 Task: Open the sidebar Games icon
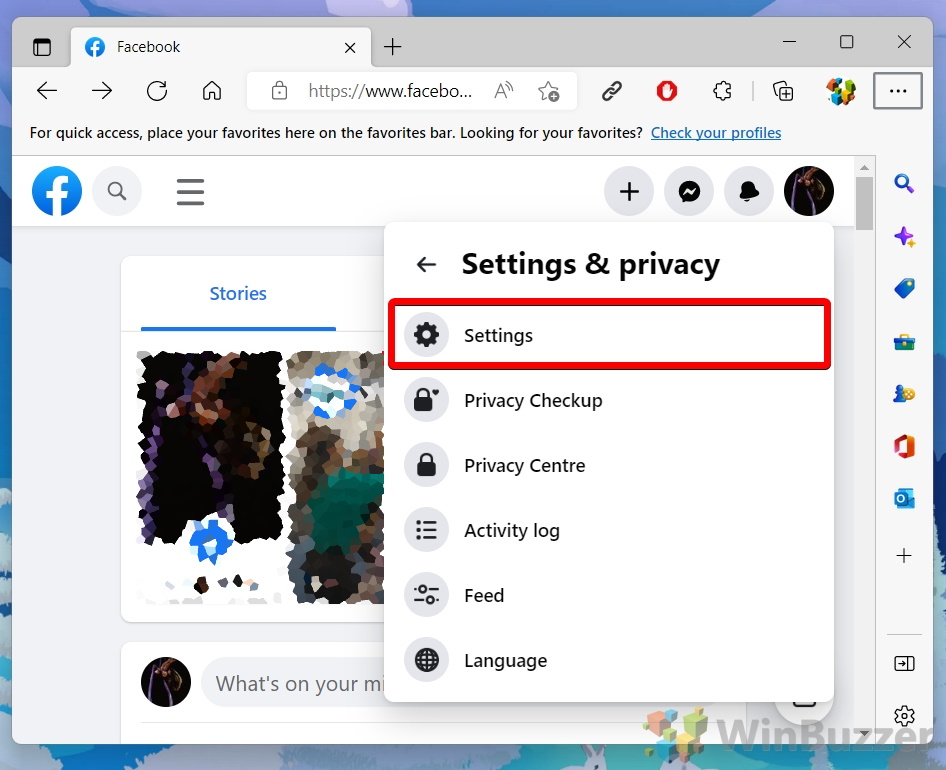[x=904, y=394]
